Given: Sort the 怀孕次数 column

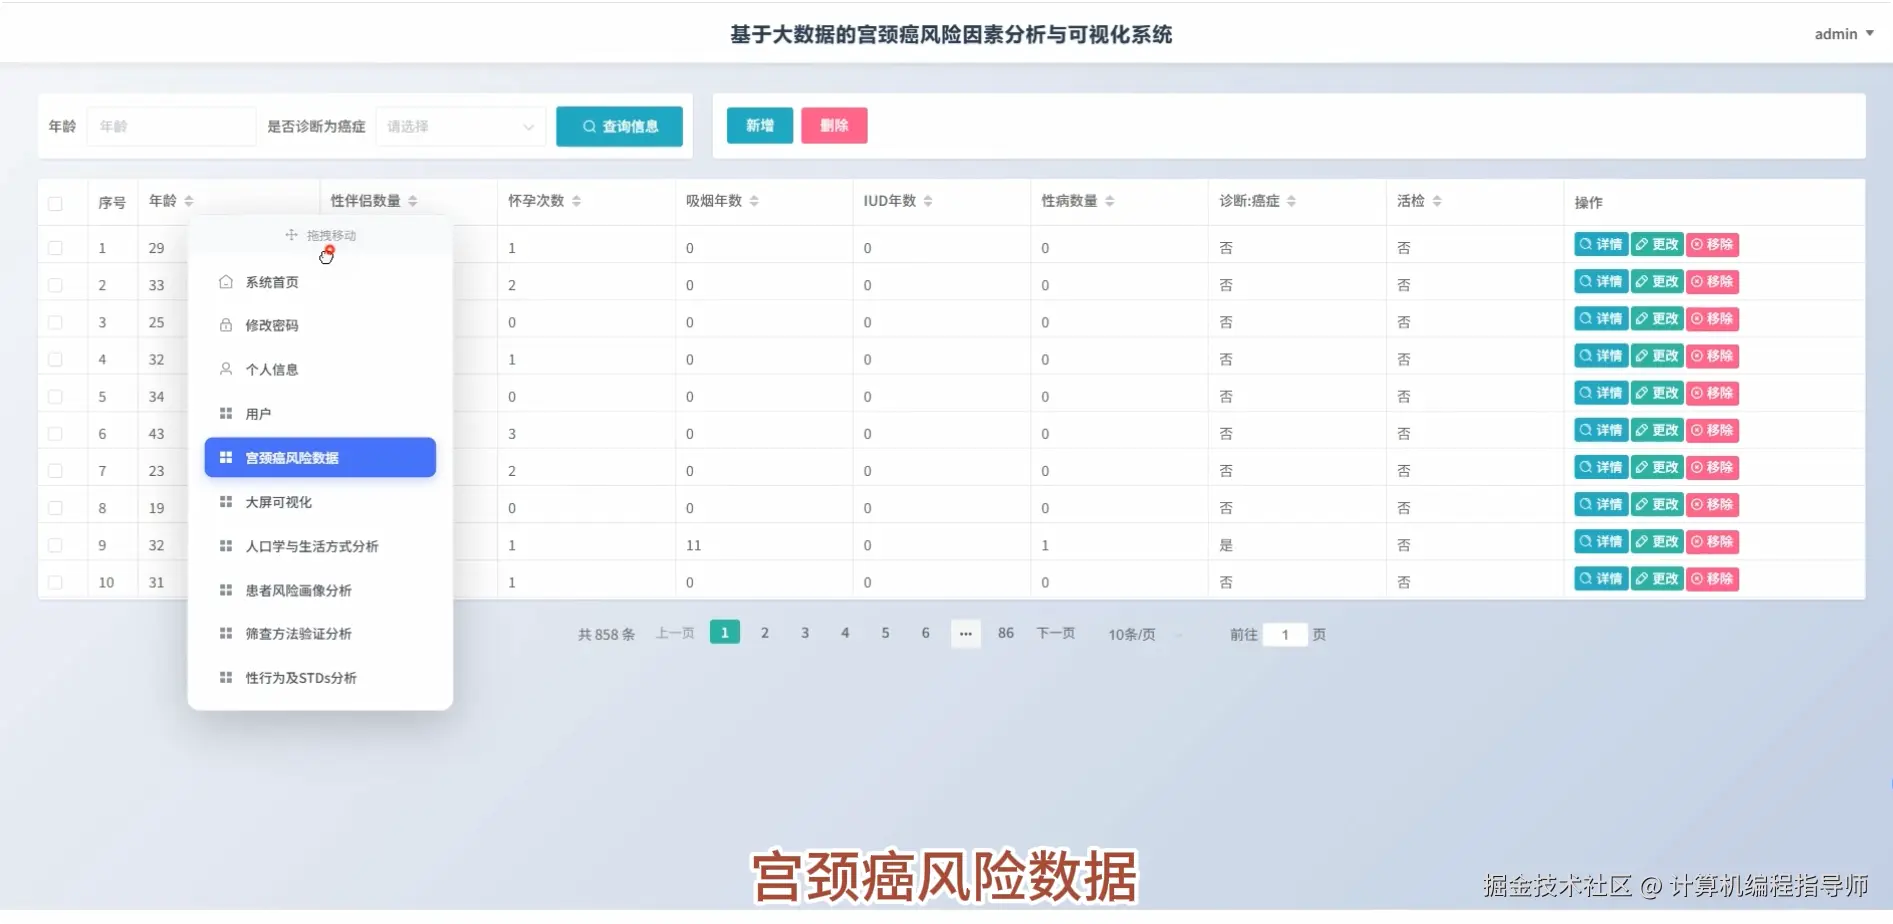Looking at the screenshot, I should (x=577, y=201).
